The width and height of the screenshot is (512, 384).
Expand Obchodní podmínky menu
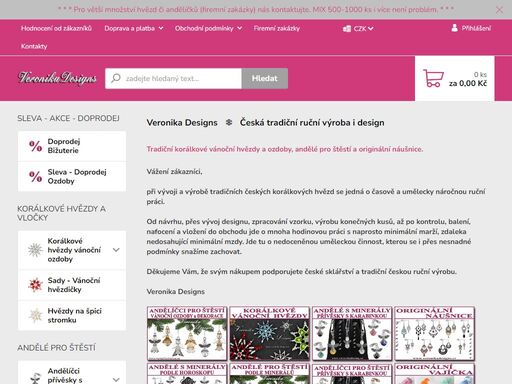[208, 28]
